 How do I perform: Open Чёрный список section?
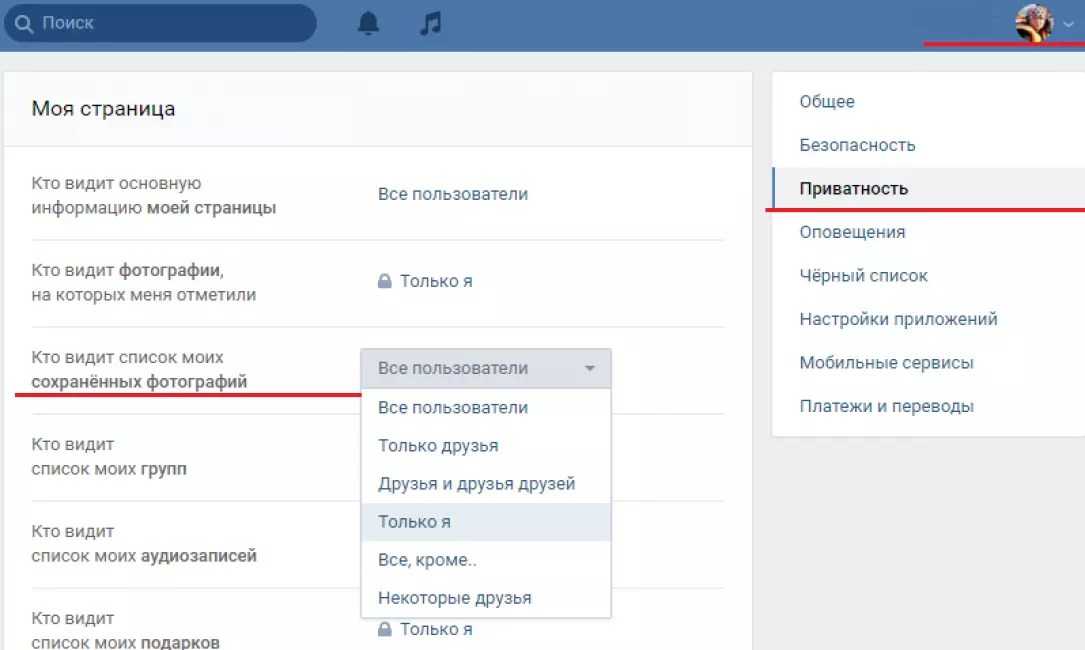click(863, 275)
